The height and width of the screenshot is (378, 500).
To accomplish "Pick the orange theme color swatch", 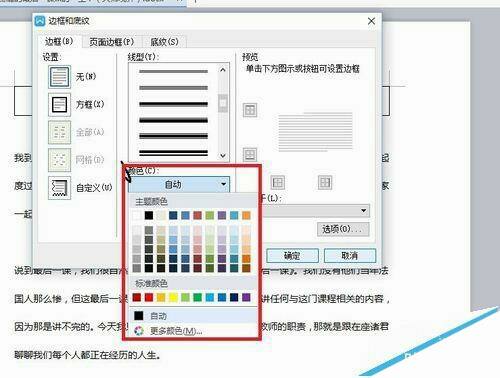I will click(246, 215).
